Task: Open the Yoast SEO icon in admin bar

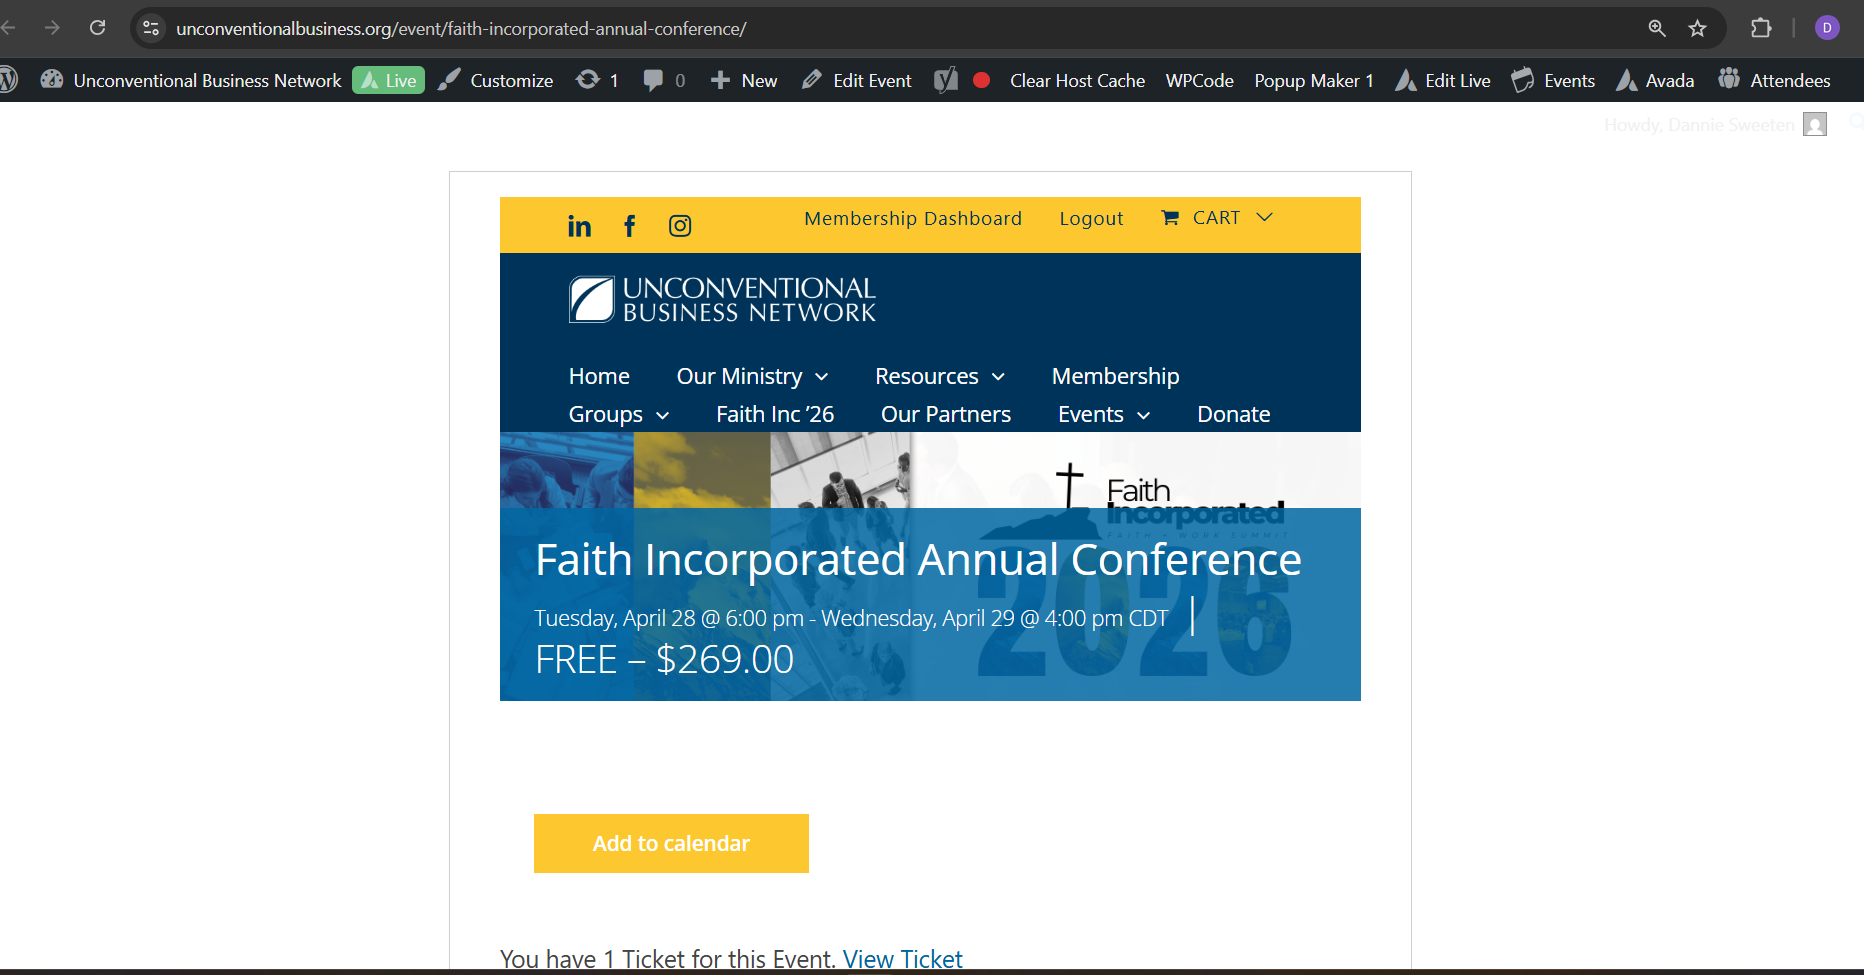Action: [946, 80]
